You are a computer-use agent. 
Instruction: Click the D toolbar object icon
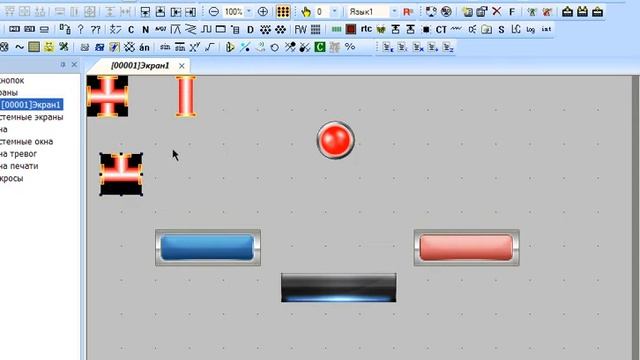pyautogui.click(x=250, y=29)
